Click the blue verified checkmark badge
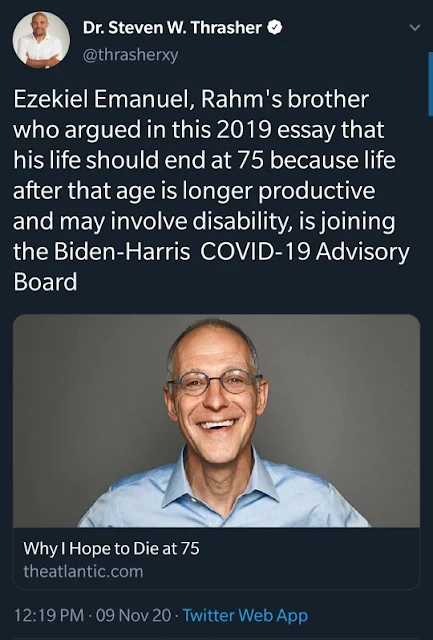433x640 pixels. tap(275, 28)
